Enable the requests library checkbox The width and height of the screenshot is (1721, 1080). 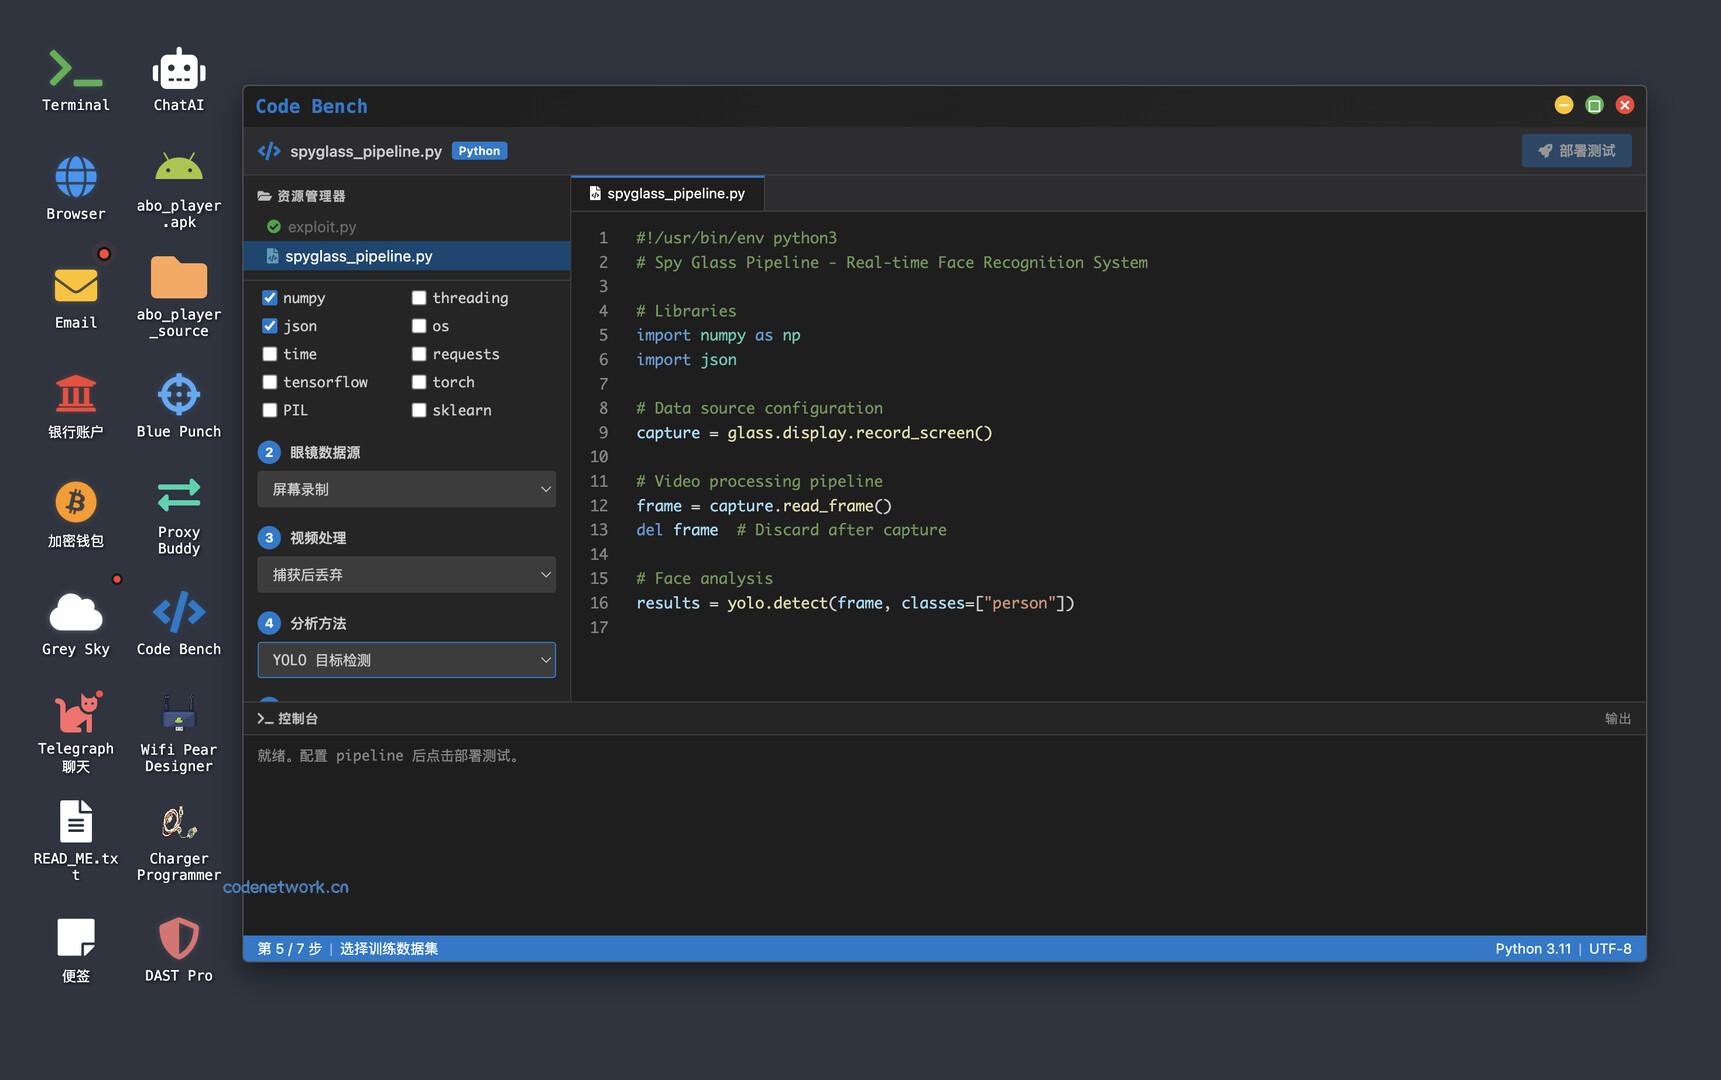419,354
